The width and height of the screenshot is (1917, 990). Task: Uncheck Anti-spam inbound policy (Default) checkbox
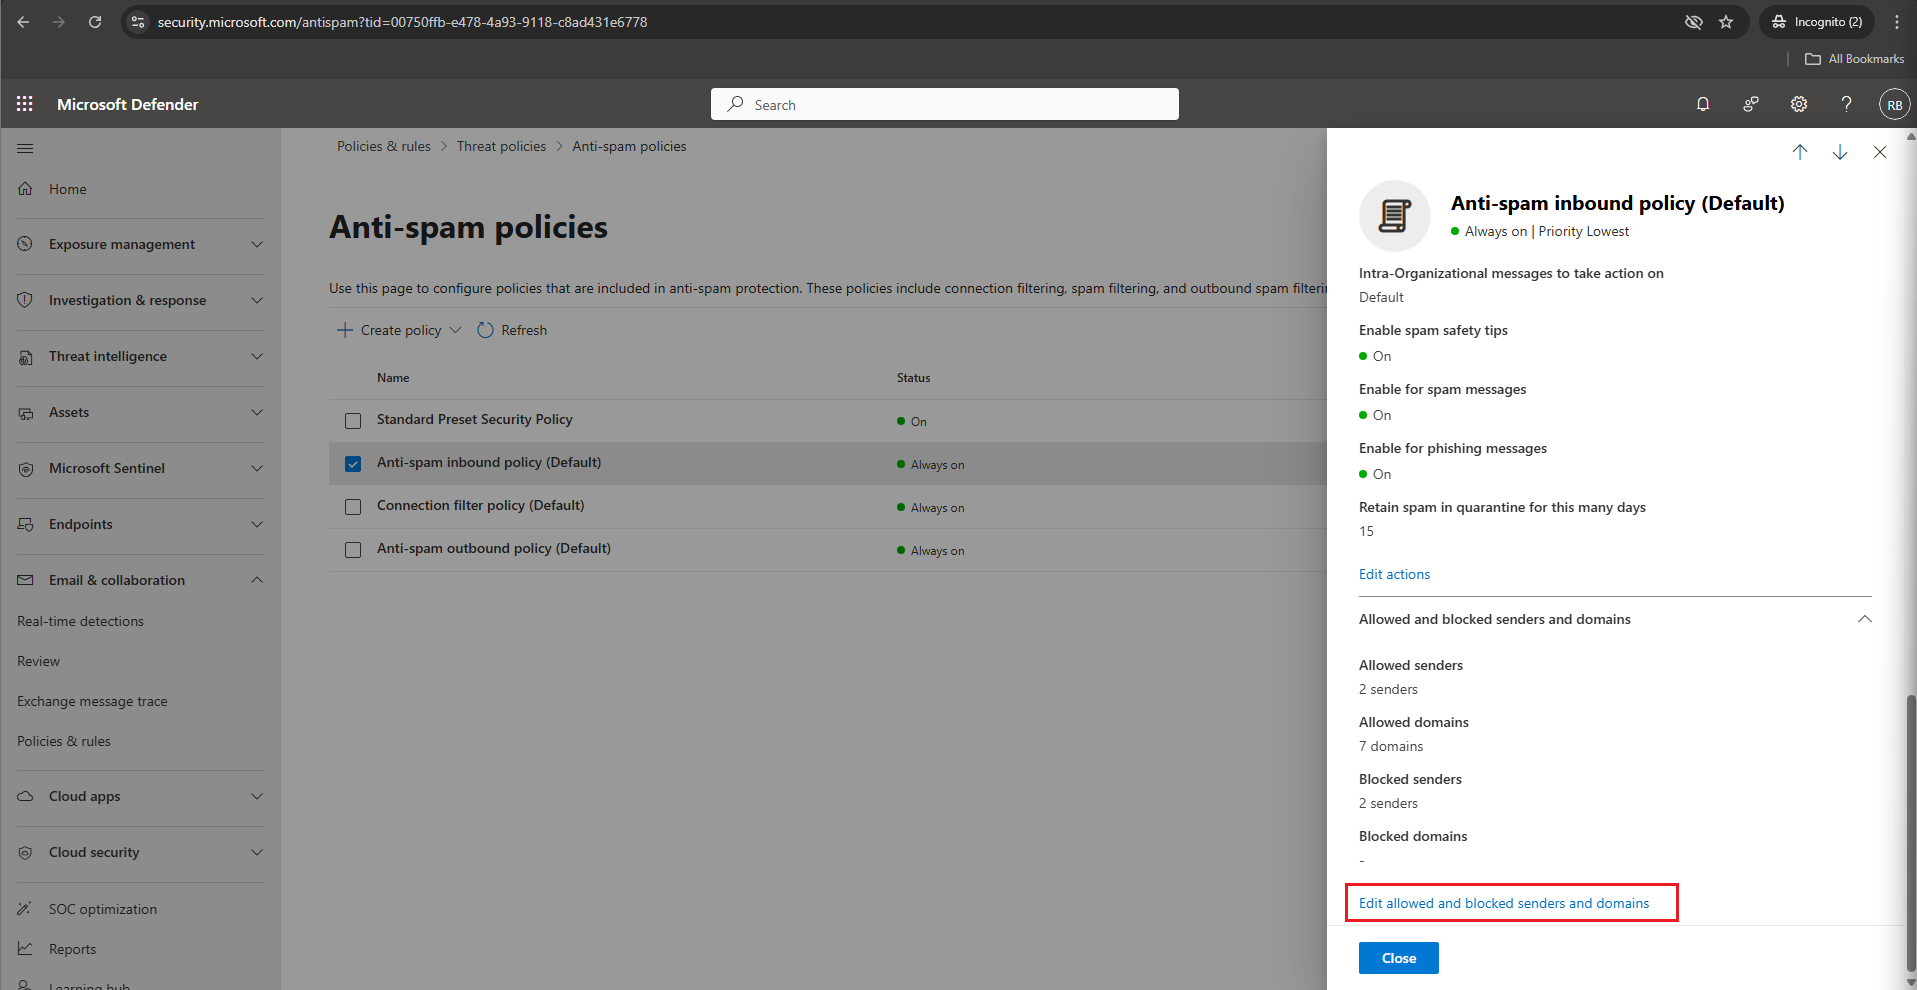point(353,464)
